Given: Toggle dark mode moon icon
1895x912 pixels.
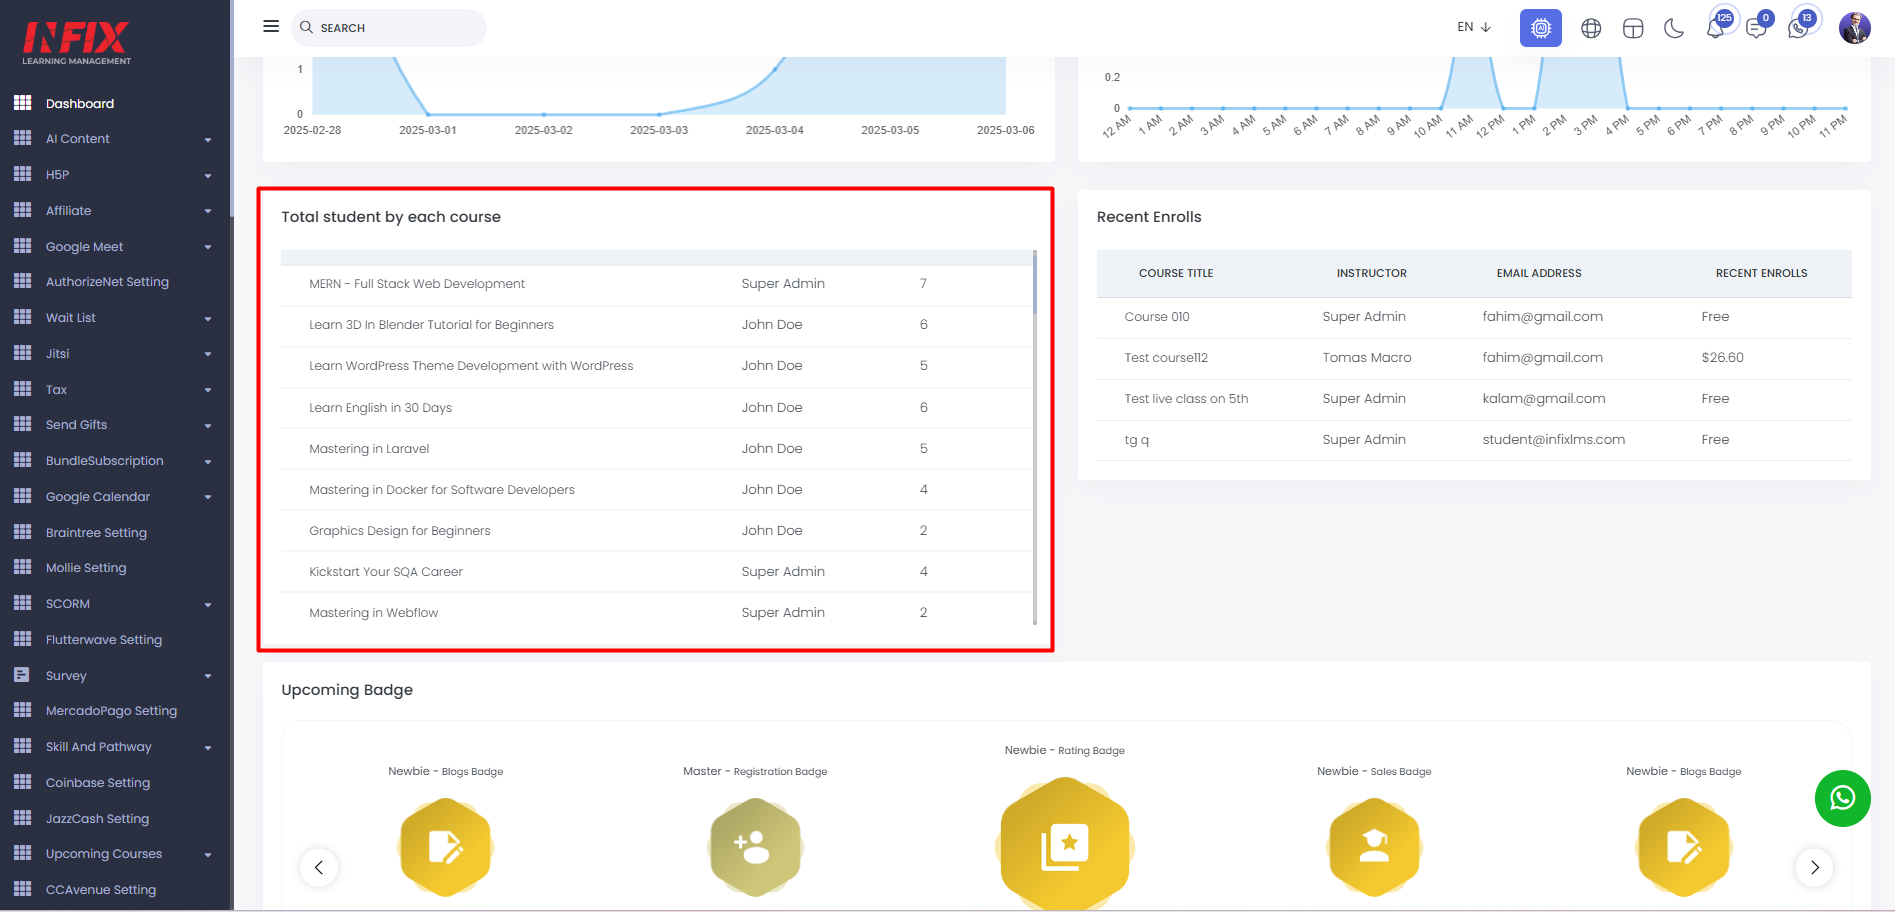Looking at the screenshot, I should pos(1674,28).
